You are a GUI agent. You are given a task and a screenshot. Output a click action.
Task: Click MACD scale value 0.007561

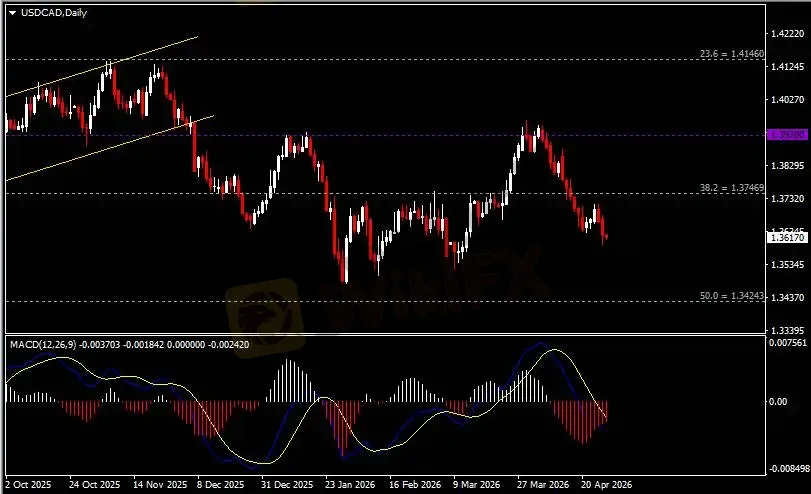(787, 343)
